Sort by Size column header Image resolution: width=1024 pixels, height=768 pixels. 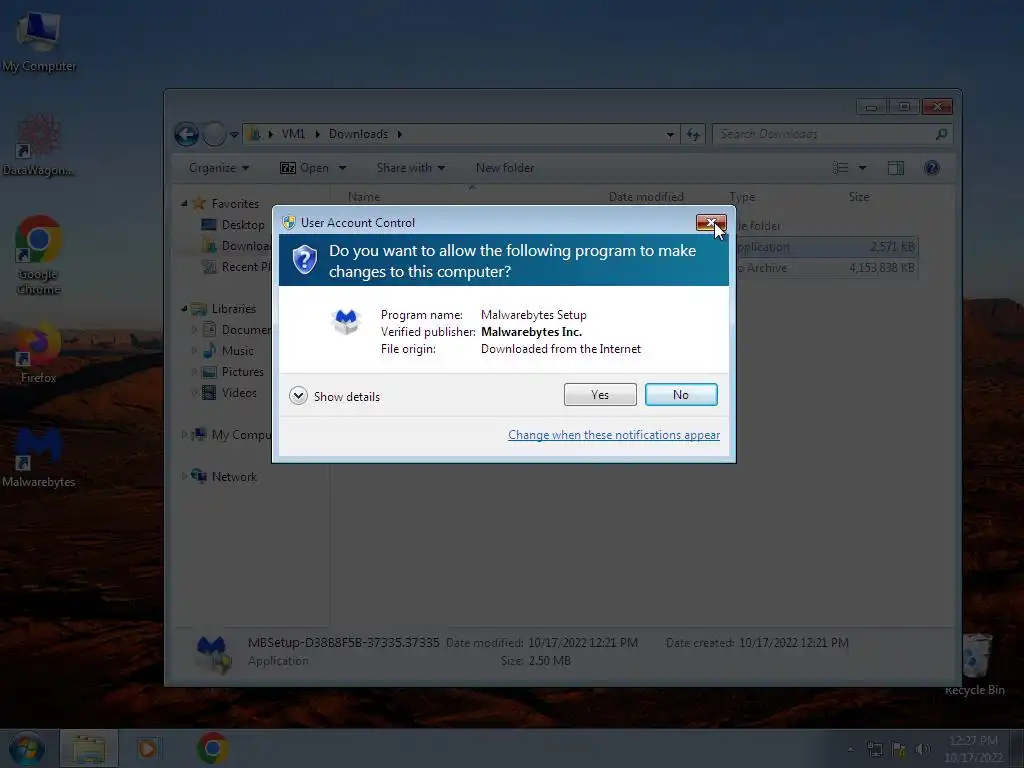coord(859,197)
